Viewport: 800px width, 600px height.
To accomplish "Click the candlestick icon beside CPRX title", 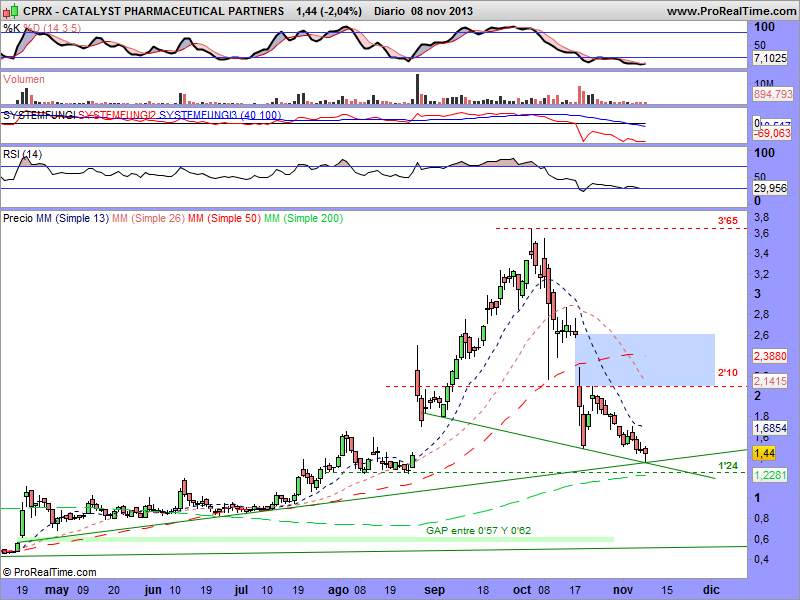I will point(11,11).
